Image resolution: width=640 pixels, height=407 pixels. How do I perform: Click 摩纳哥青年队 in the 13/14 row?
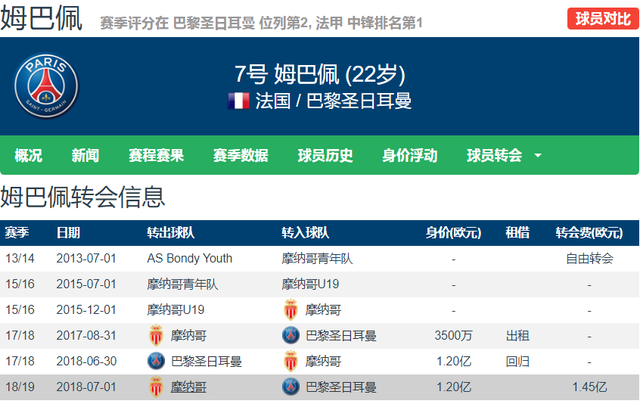pos(317,258)
